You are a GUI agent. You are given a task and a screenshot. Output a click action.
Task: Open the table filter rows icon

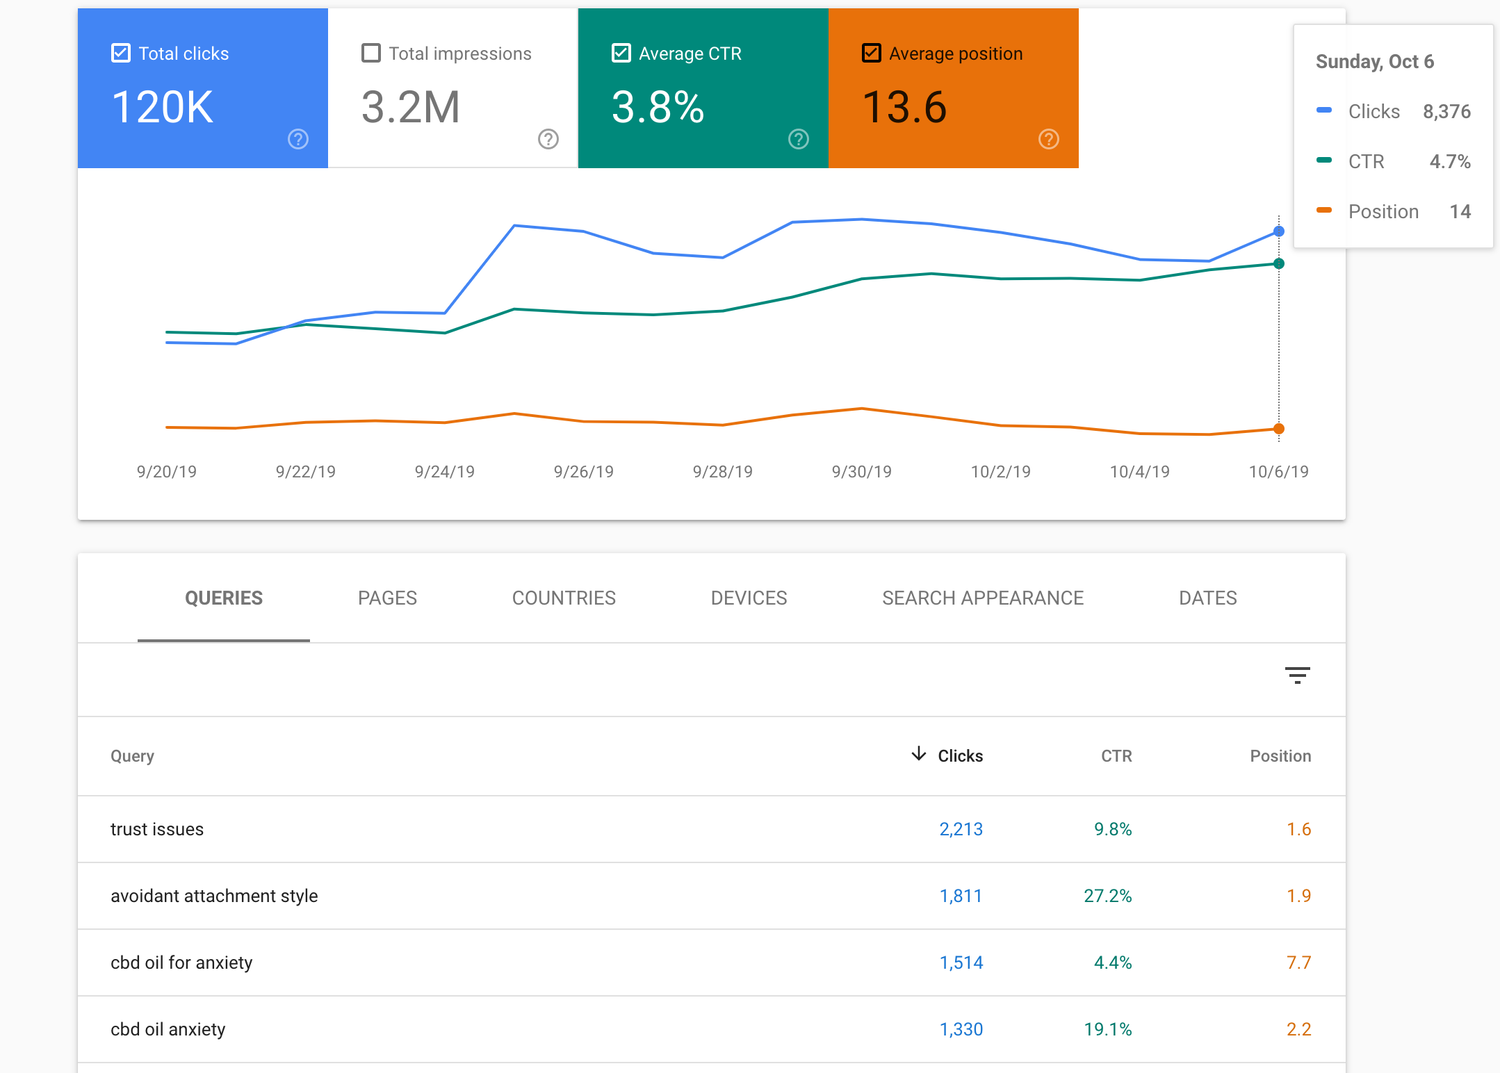click(1297, 676)
